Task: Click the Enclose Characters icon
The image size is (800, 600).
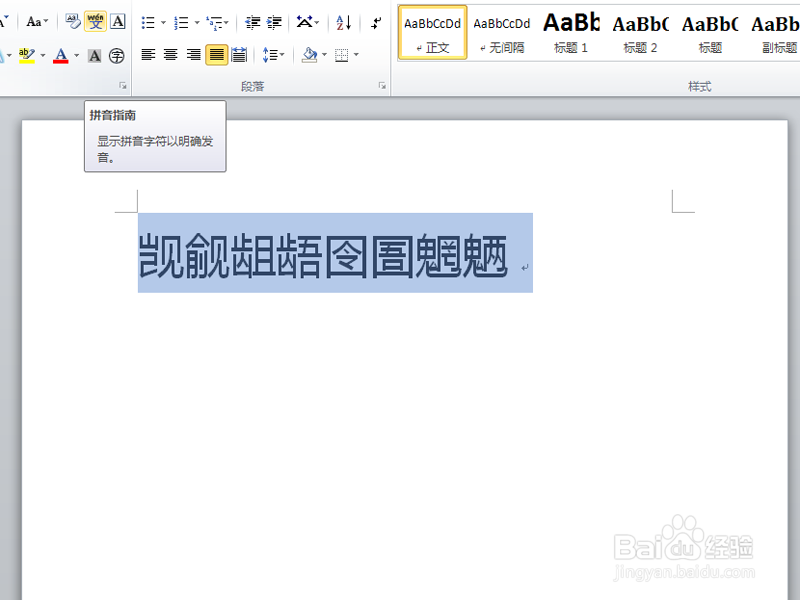Action: coord(117,56)
